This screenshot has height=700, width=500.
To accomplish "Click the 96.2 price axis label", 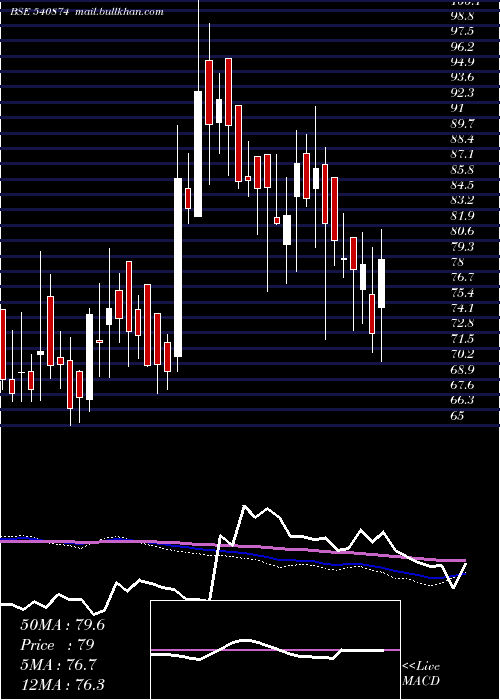I will 462,46.
